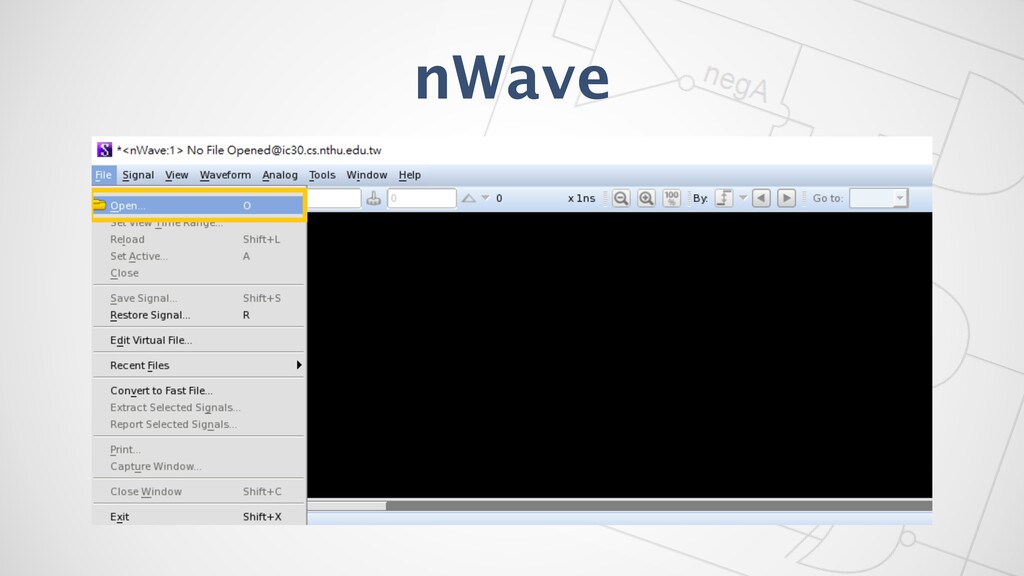
Task: Click the Reload menu entry
Action: pos(199,239)
